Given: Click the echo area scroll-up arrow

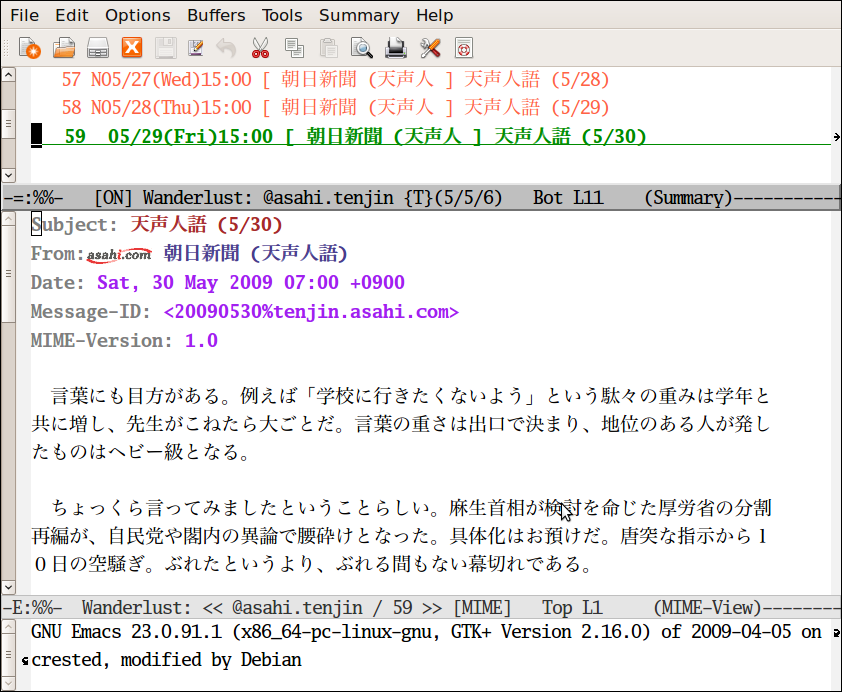Looking at the screenshot, I should (x=8, y=627).
